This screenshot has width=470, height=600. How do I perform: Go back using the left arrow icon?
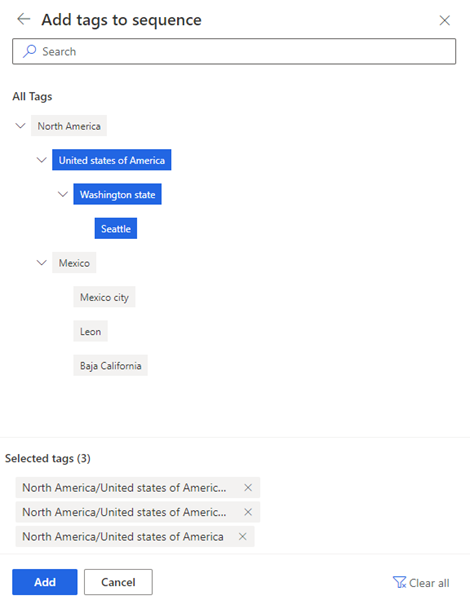pyautogui.click(x=24, y=19)
